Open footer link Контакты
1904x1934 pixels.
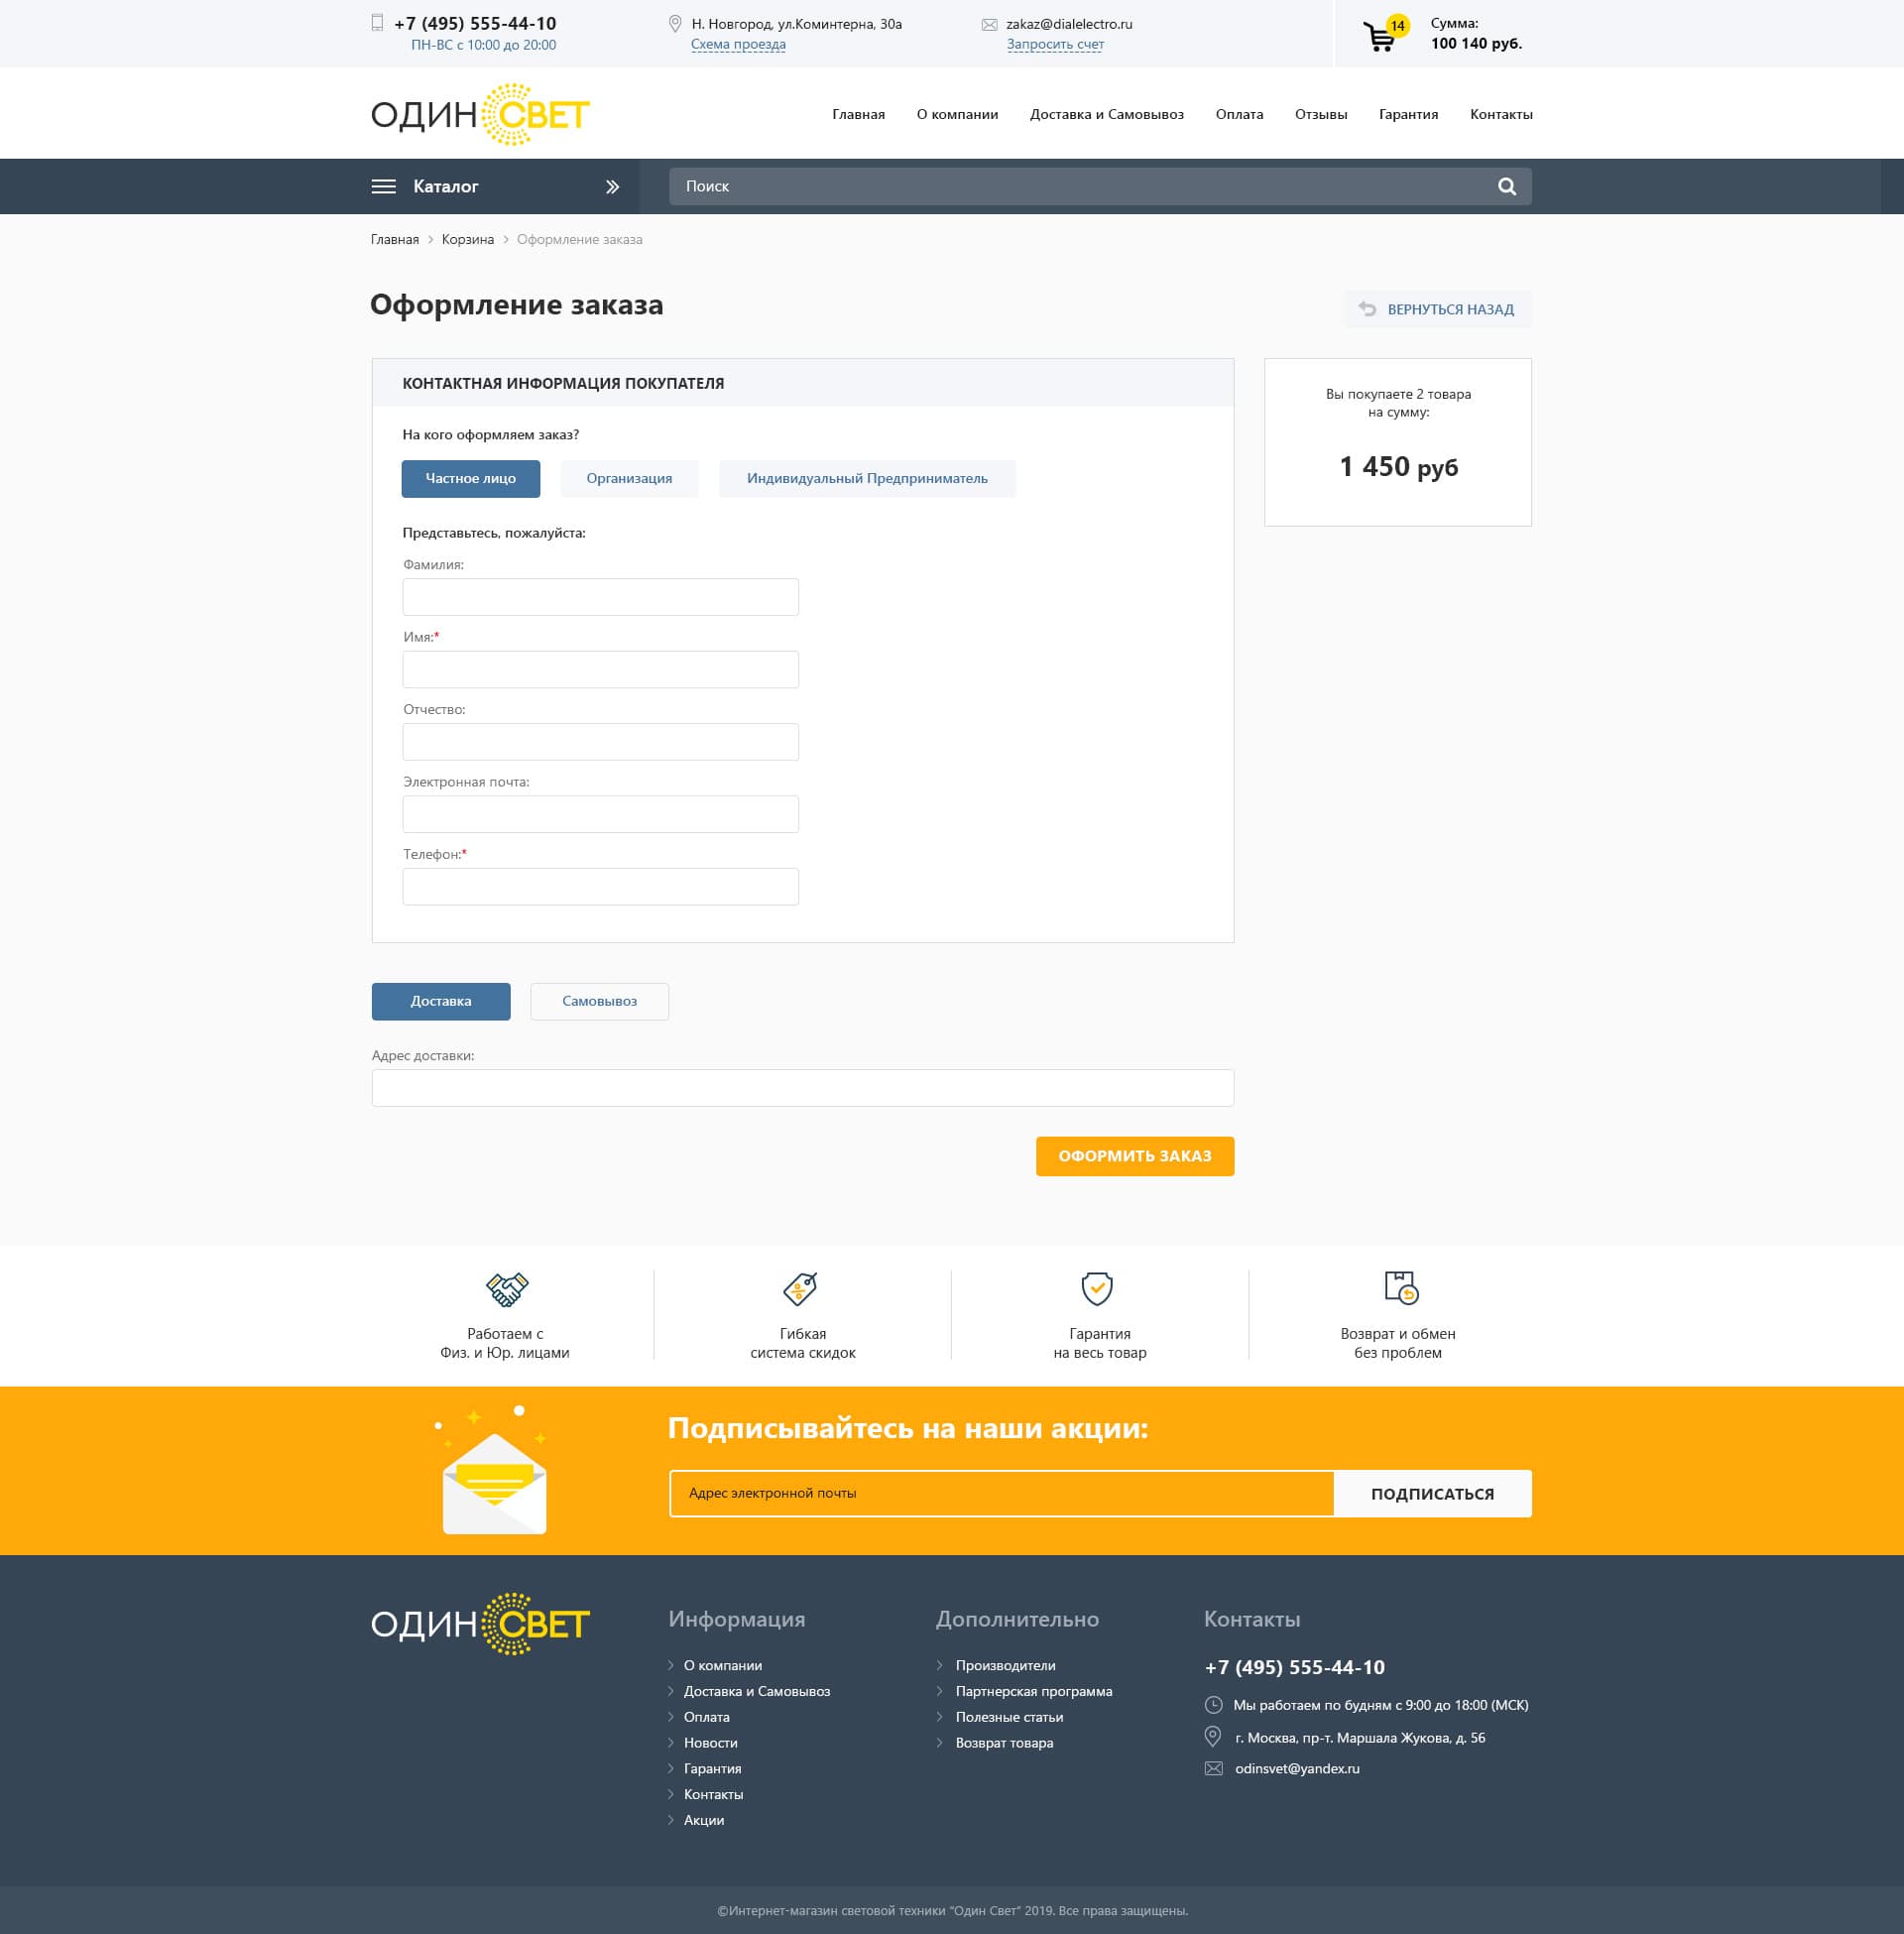pyautogui.click(x=714, y=1795)
